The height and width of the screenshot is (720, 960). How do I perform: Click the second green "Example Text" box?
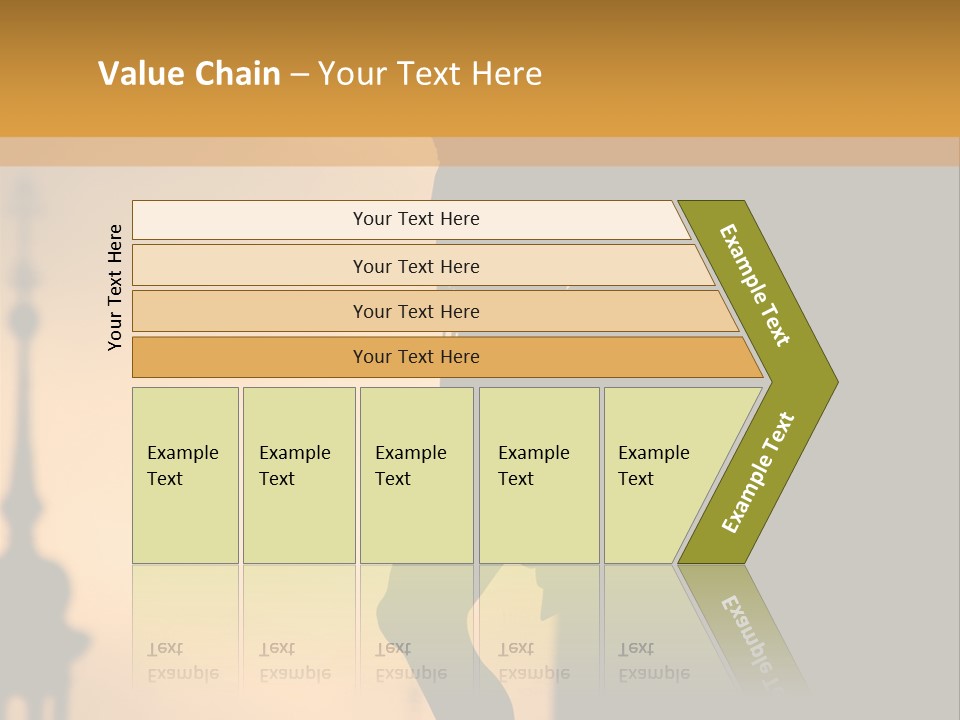coord(298,475)
